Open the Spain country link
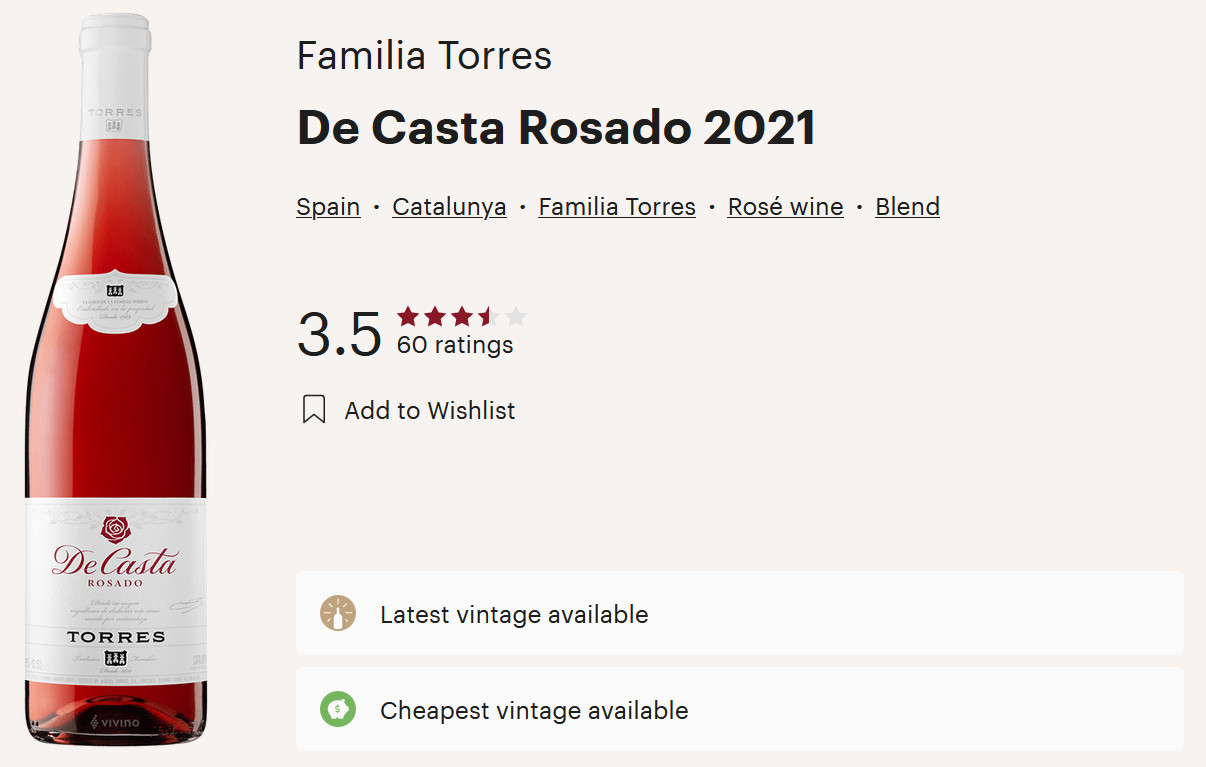This screenshot has width=1206, height=767. tap(328, 207)
